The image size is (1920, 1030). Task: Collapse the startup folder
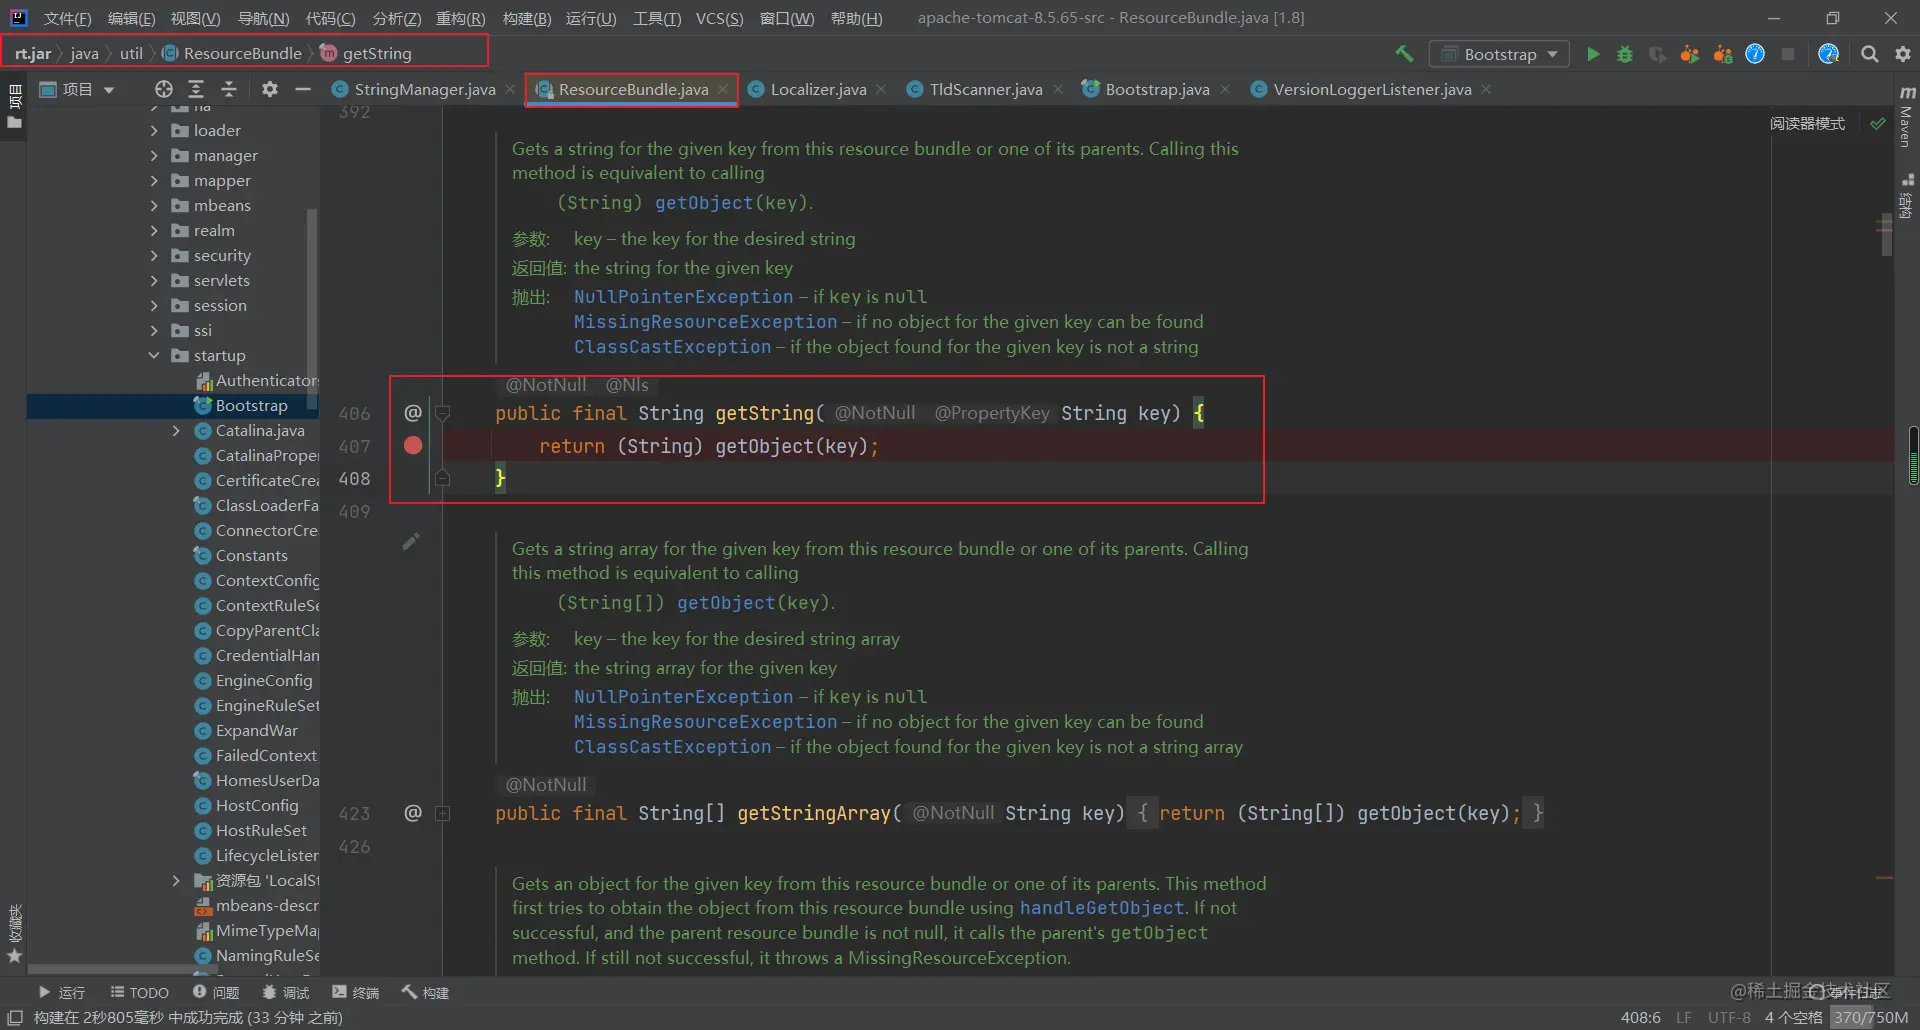(x=154, y=355)
